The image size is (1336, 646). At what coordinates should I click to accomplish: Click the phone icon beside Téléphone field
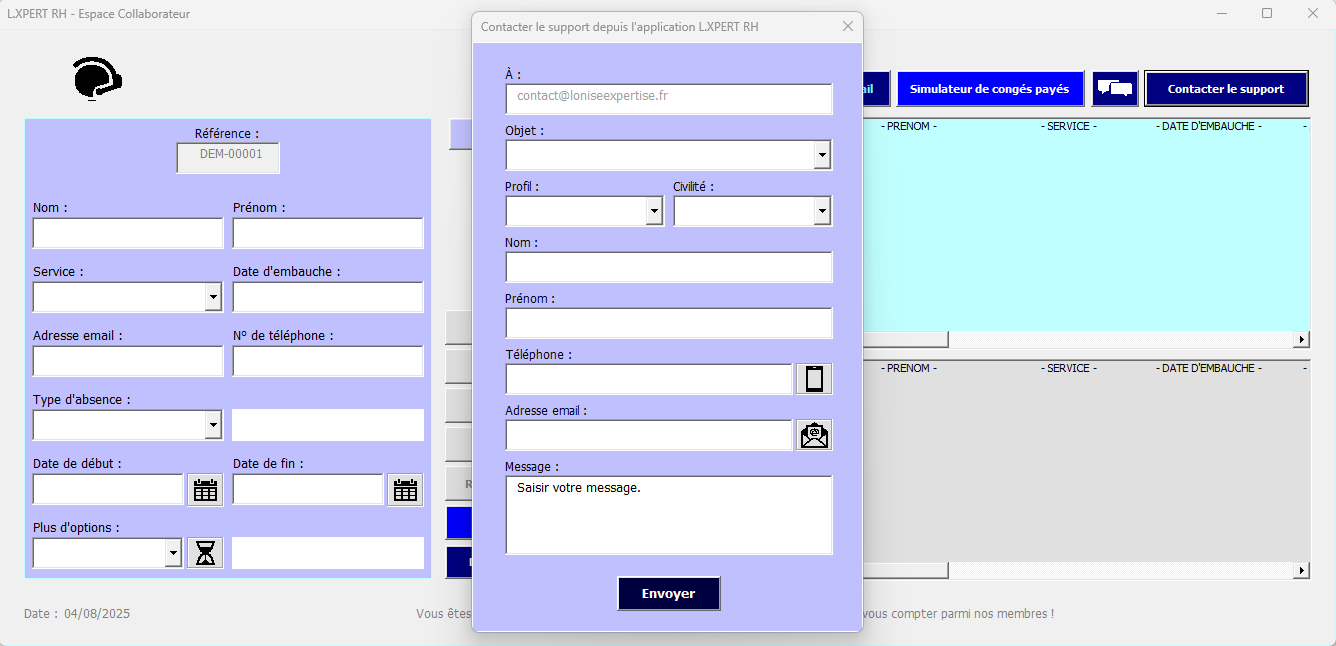[814, 379]
